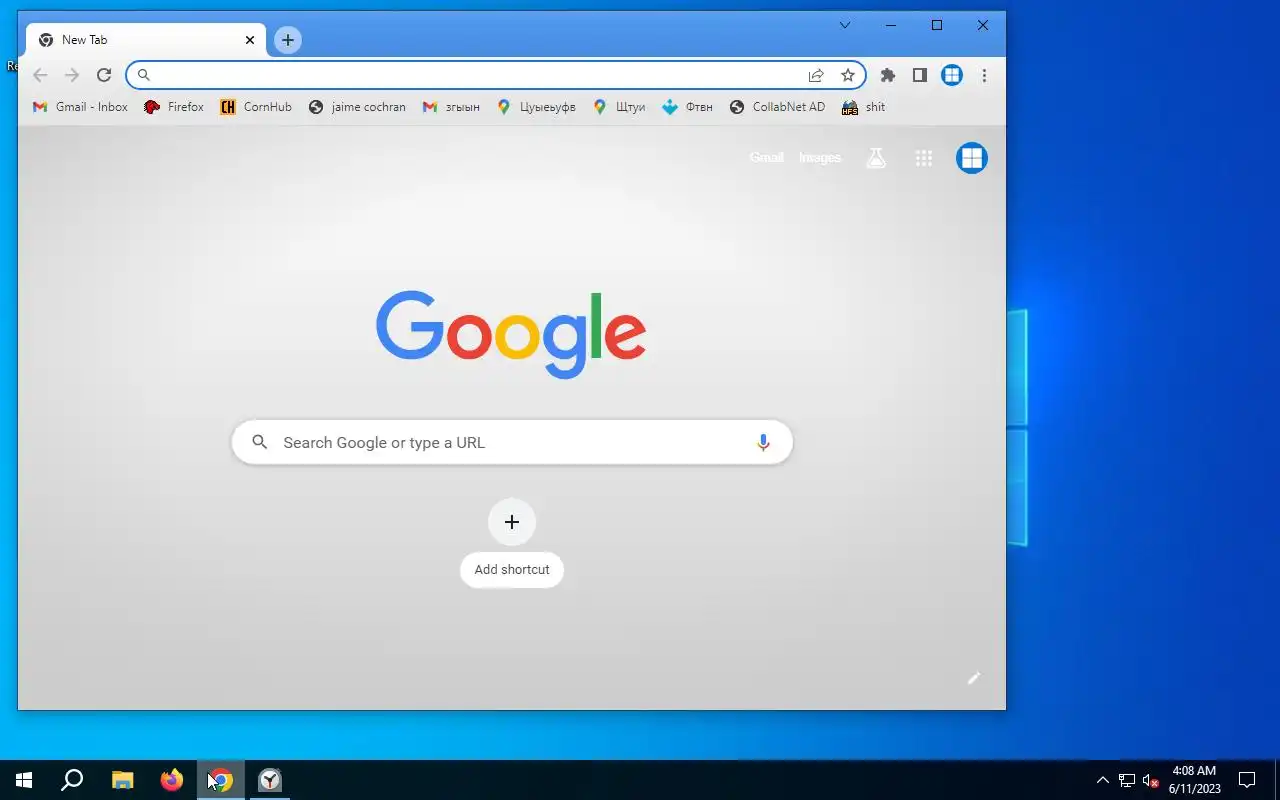1280x800 pixels.
Task: Open the muted volume tray icon
Action: point(1150,780)
